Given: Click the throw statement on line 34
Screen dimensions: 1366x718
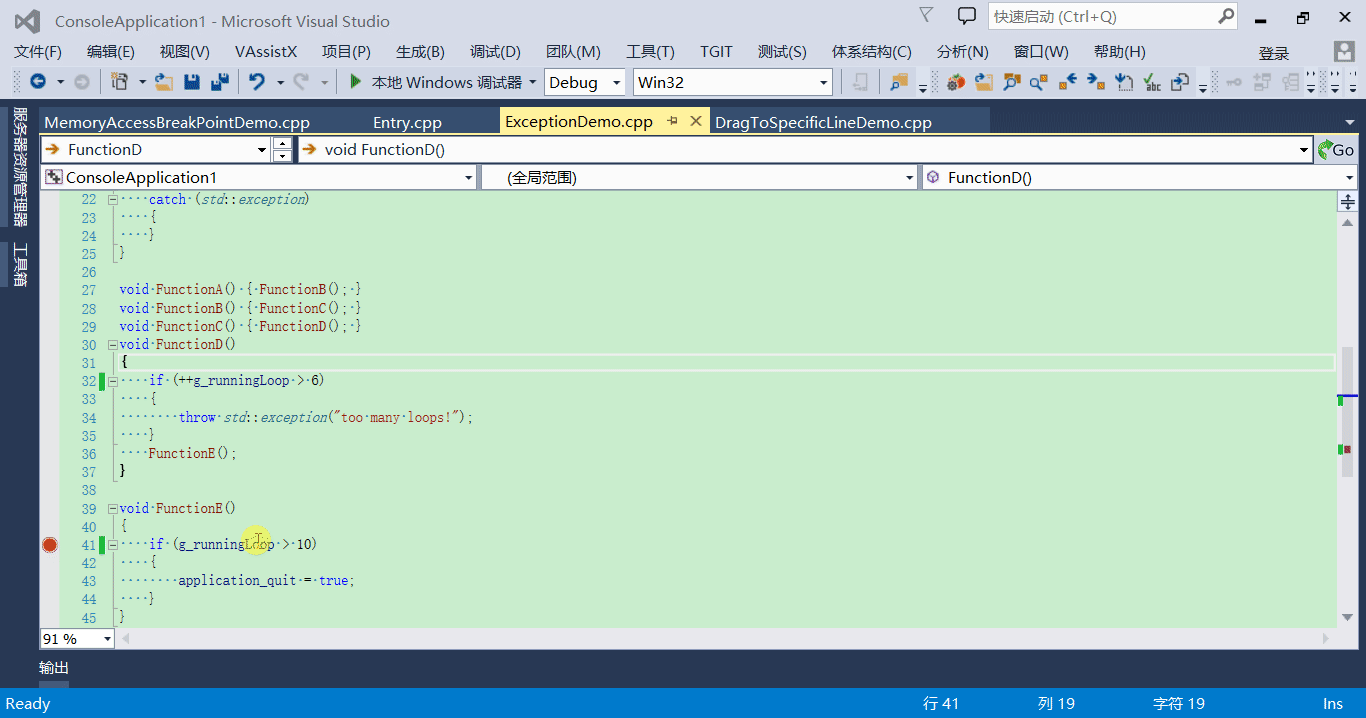Looking at the screenshot, I should pyautogui.click(x=325, y=417).
